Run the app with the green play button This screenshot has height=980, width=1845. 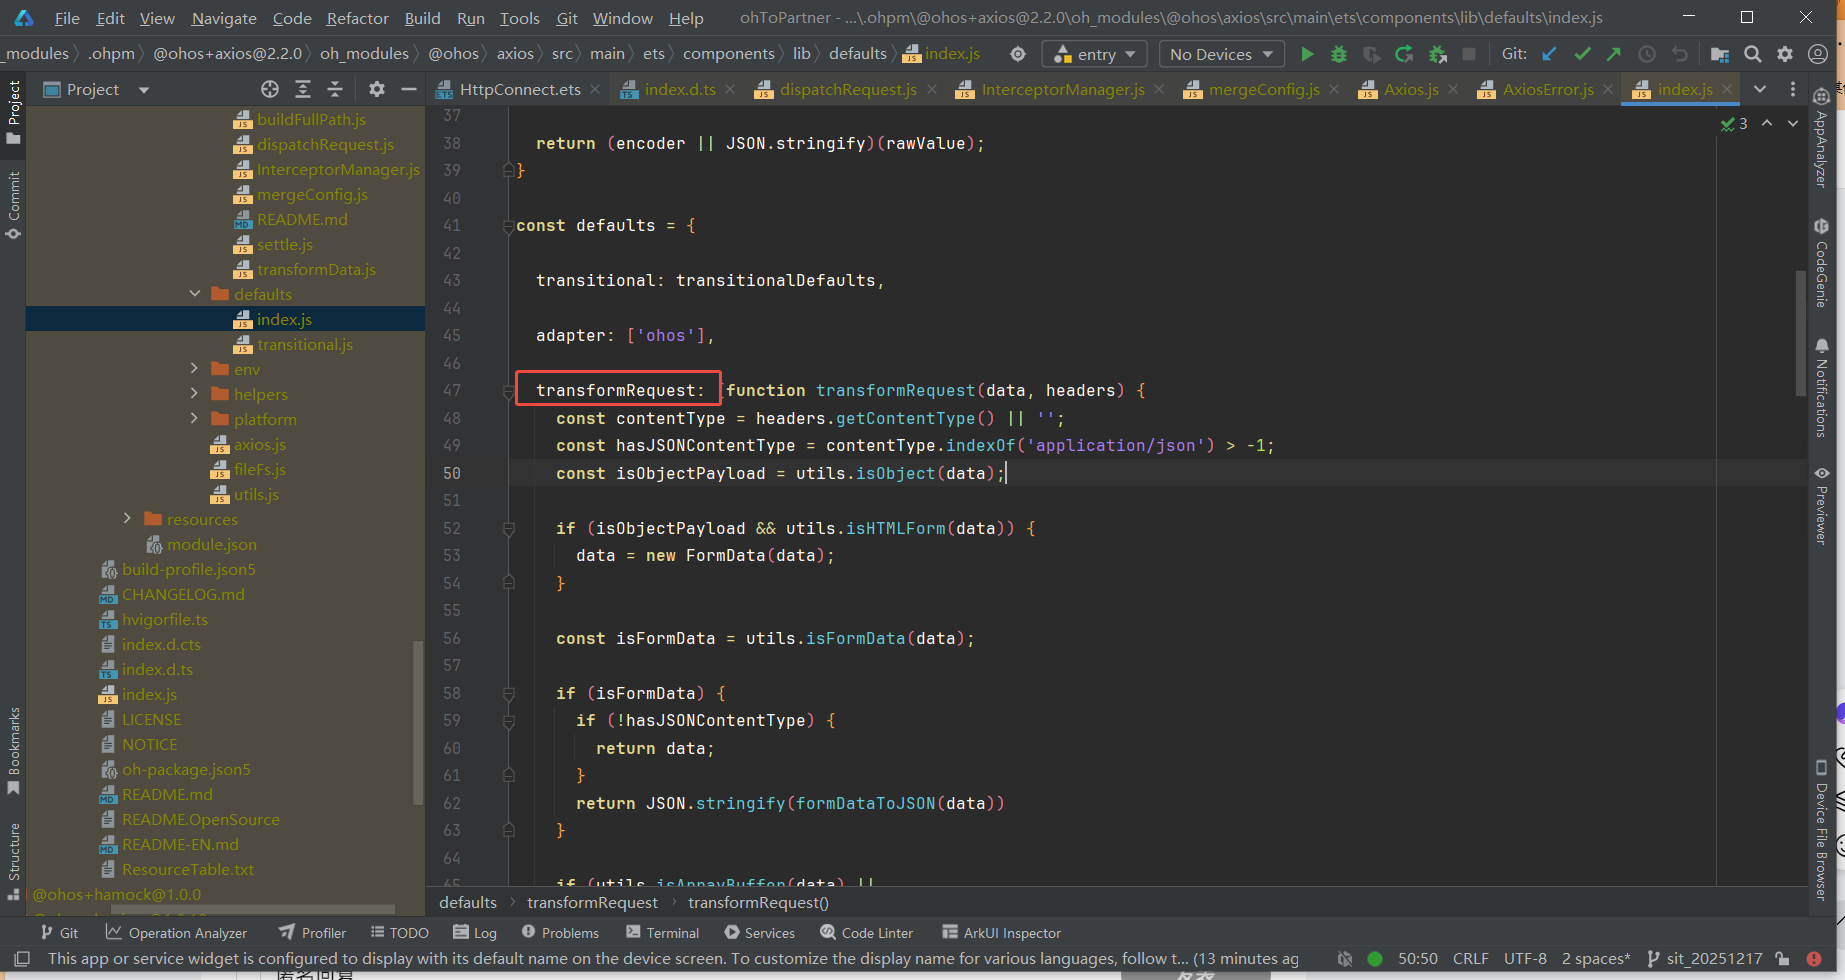[x=1306, y=54]
